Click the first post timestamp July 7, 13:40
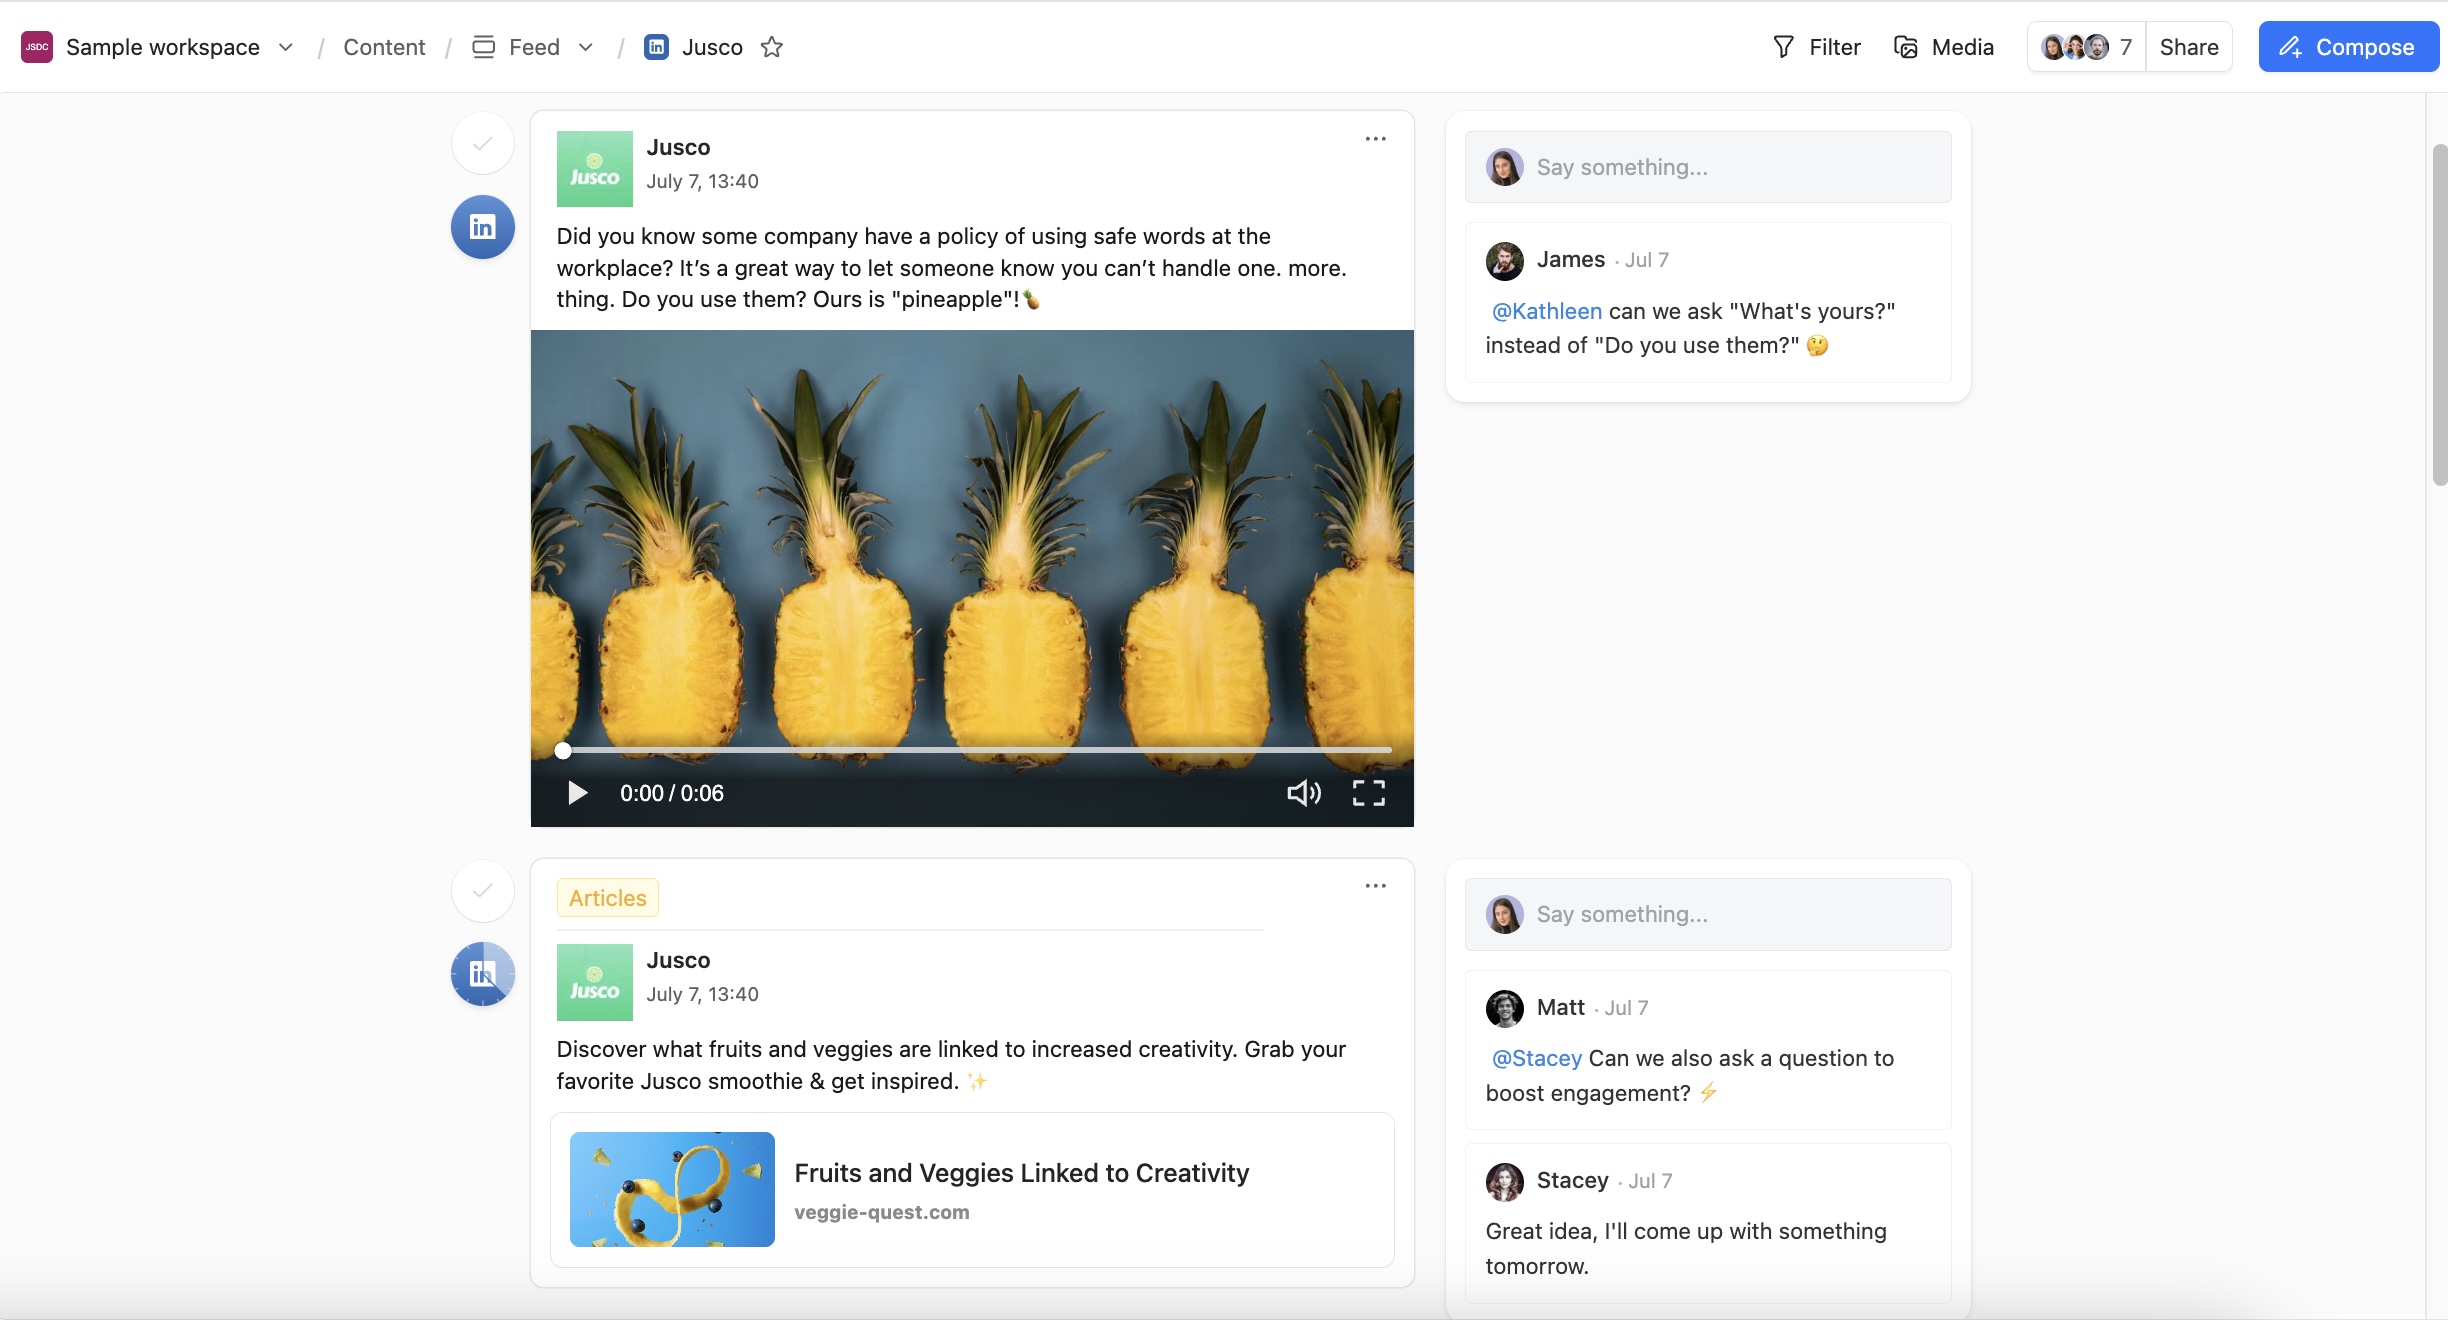The width and height of the screenshot is (2448, 1320). [703, 181]
